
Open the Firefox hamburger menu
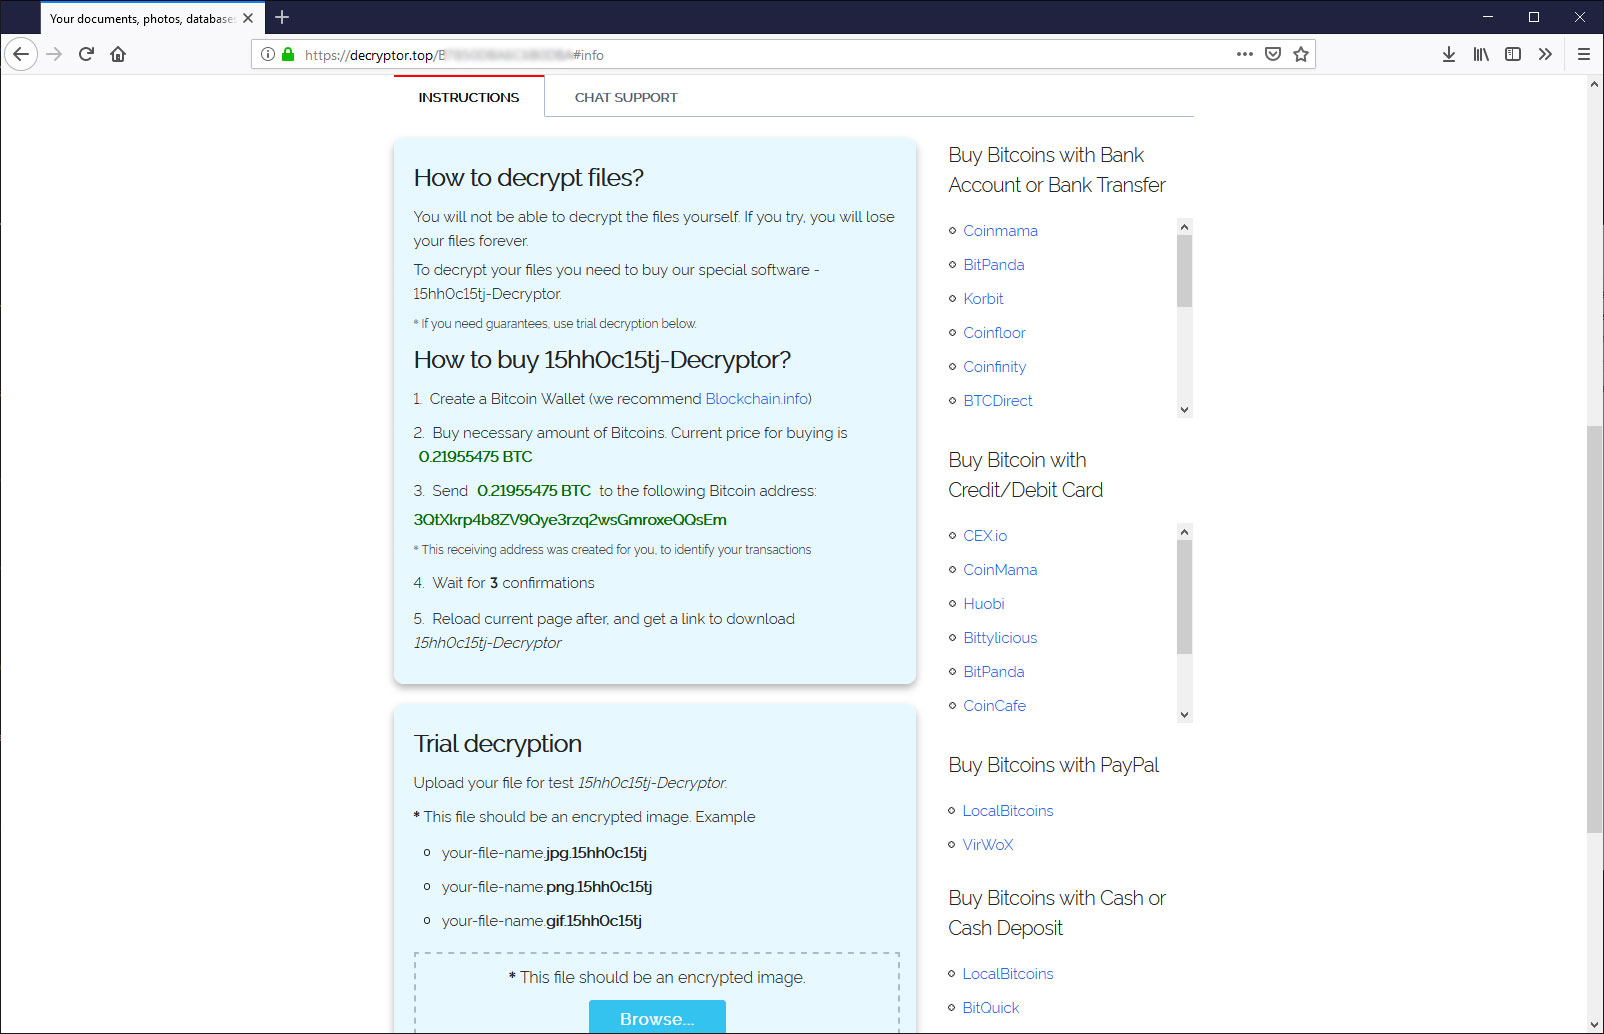pos(1583,54)
